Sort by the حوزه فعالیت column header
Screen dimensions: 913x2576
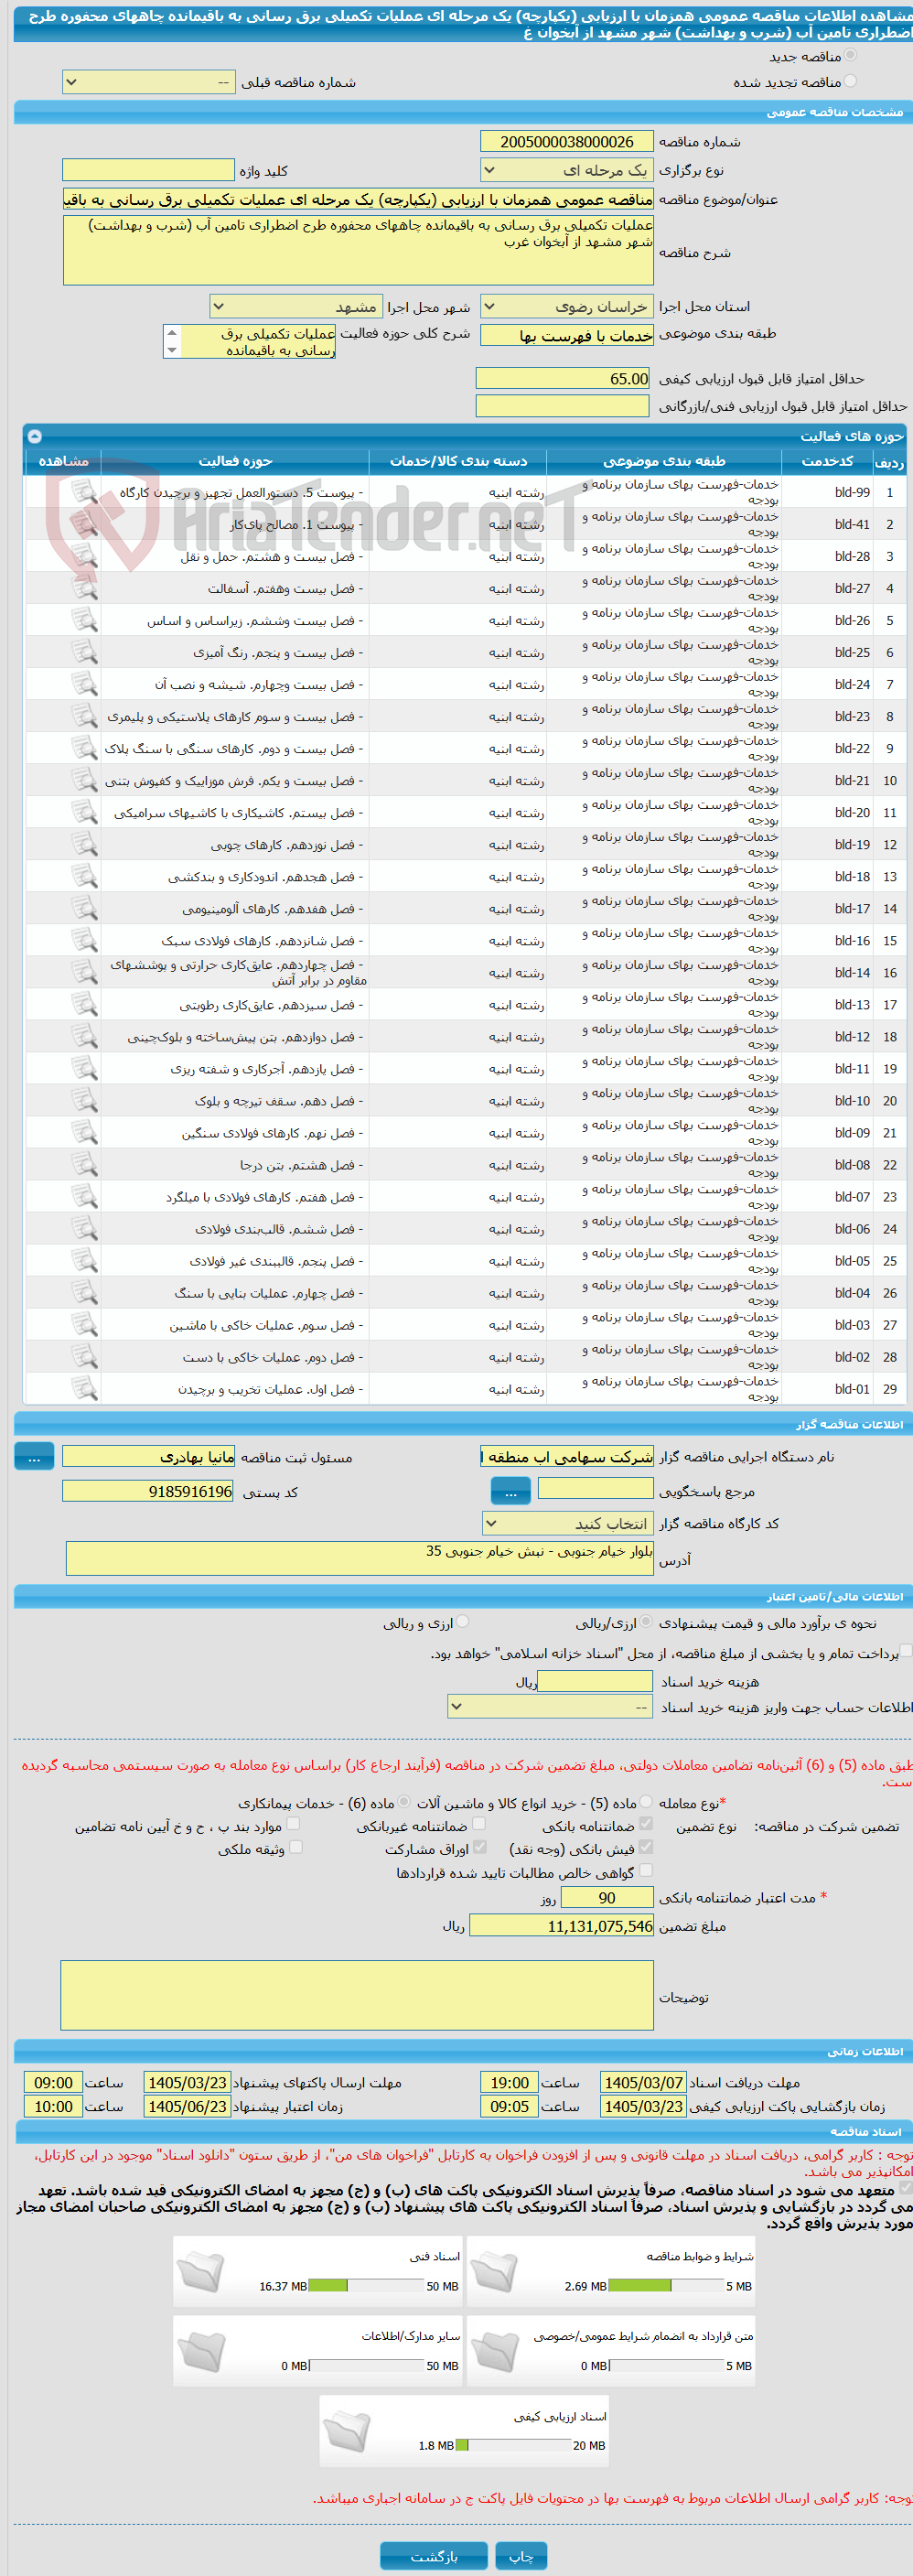click(234, 461)
